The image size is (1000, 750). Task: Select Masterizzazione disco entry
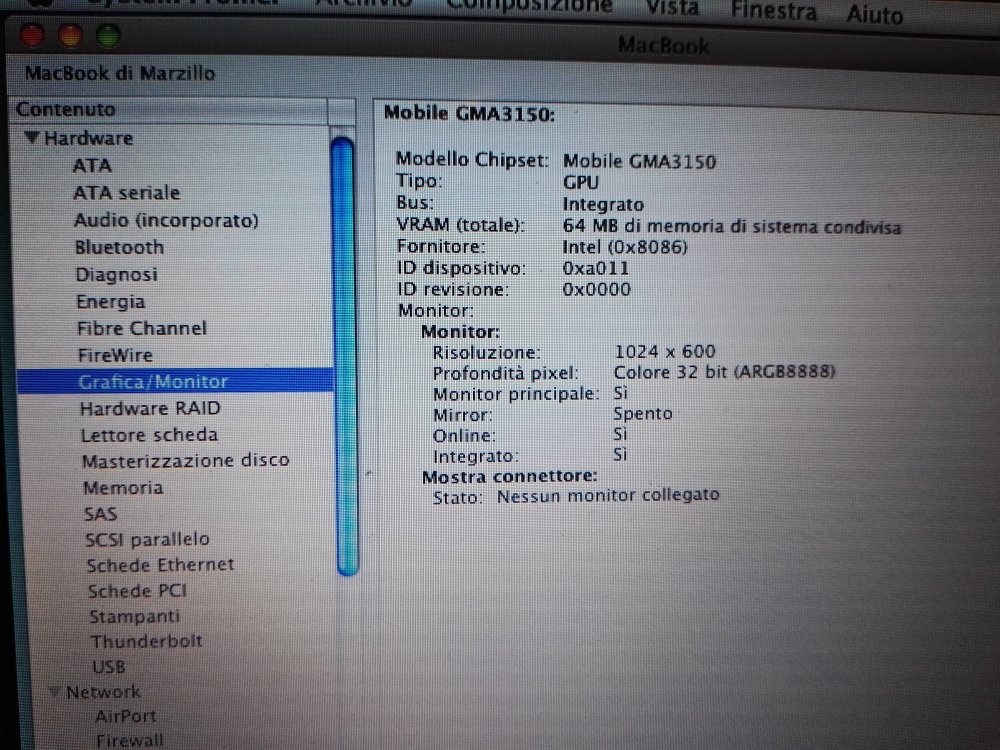[x=186, y=460]
